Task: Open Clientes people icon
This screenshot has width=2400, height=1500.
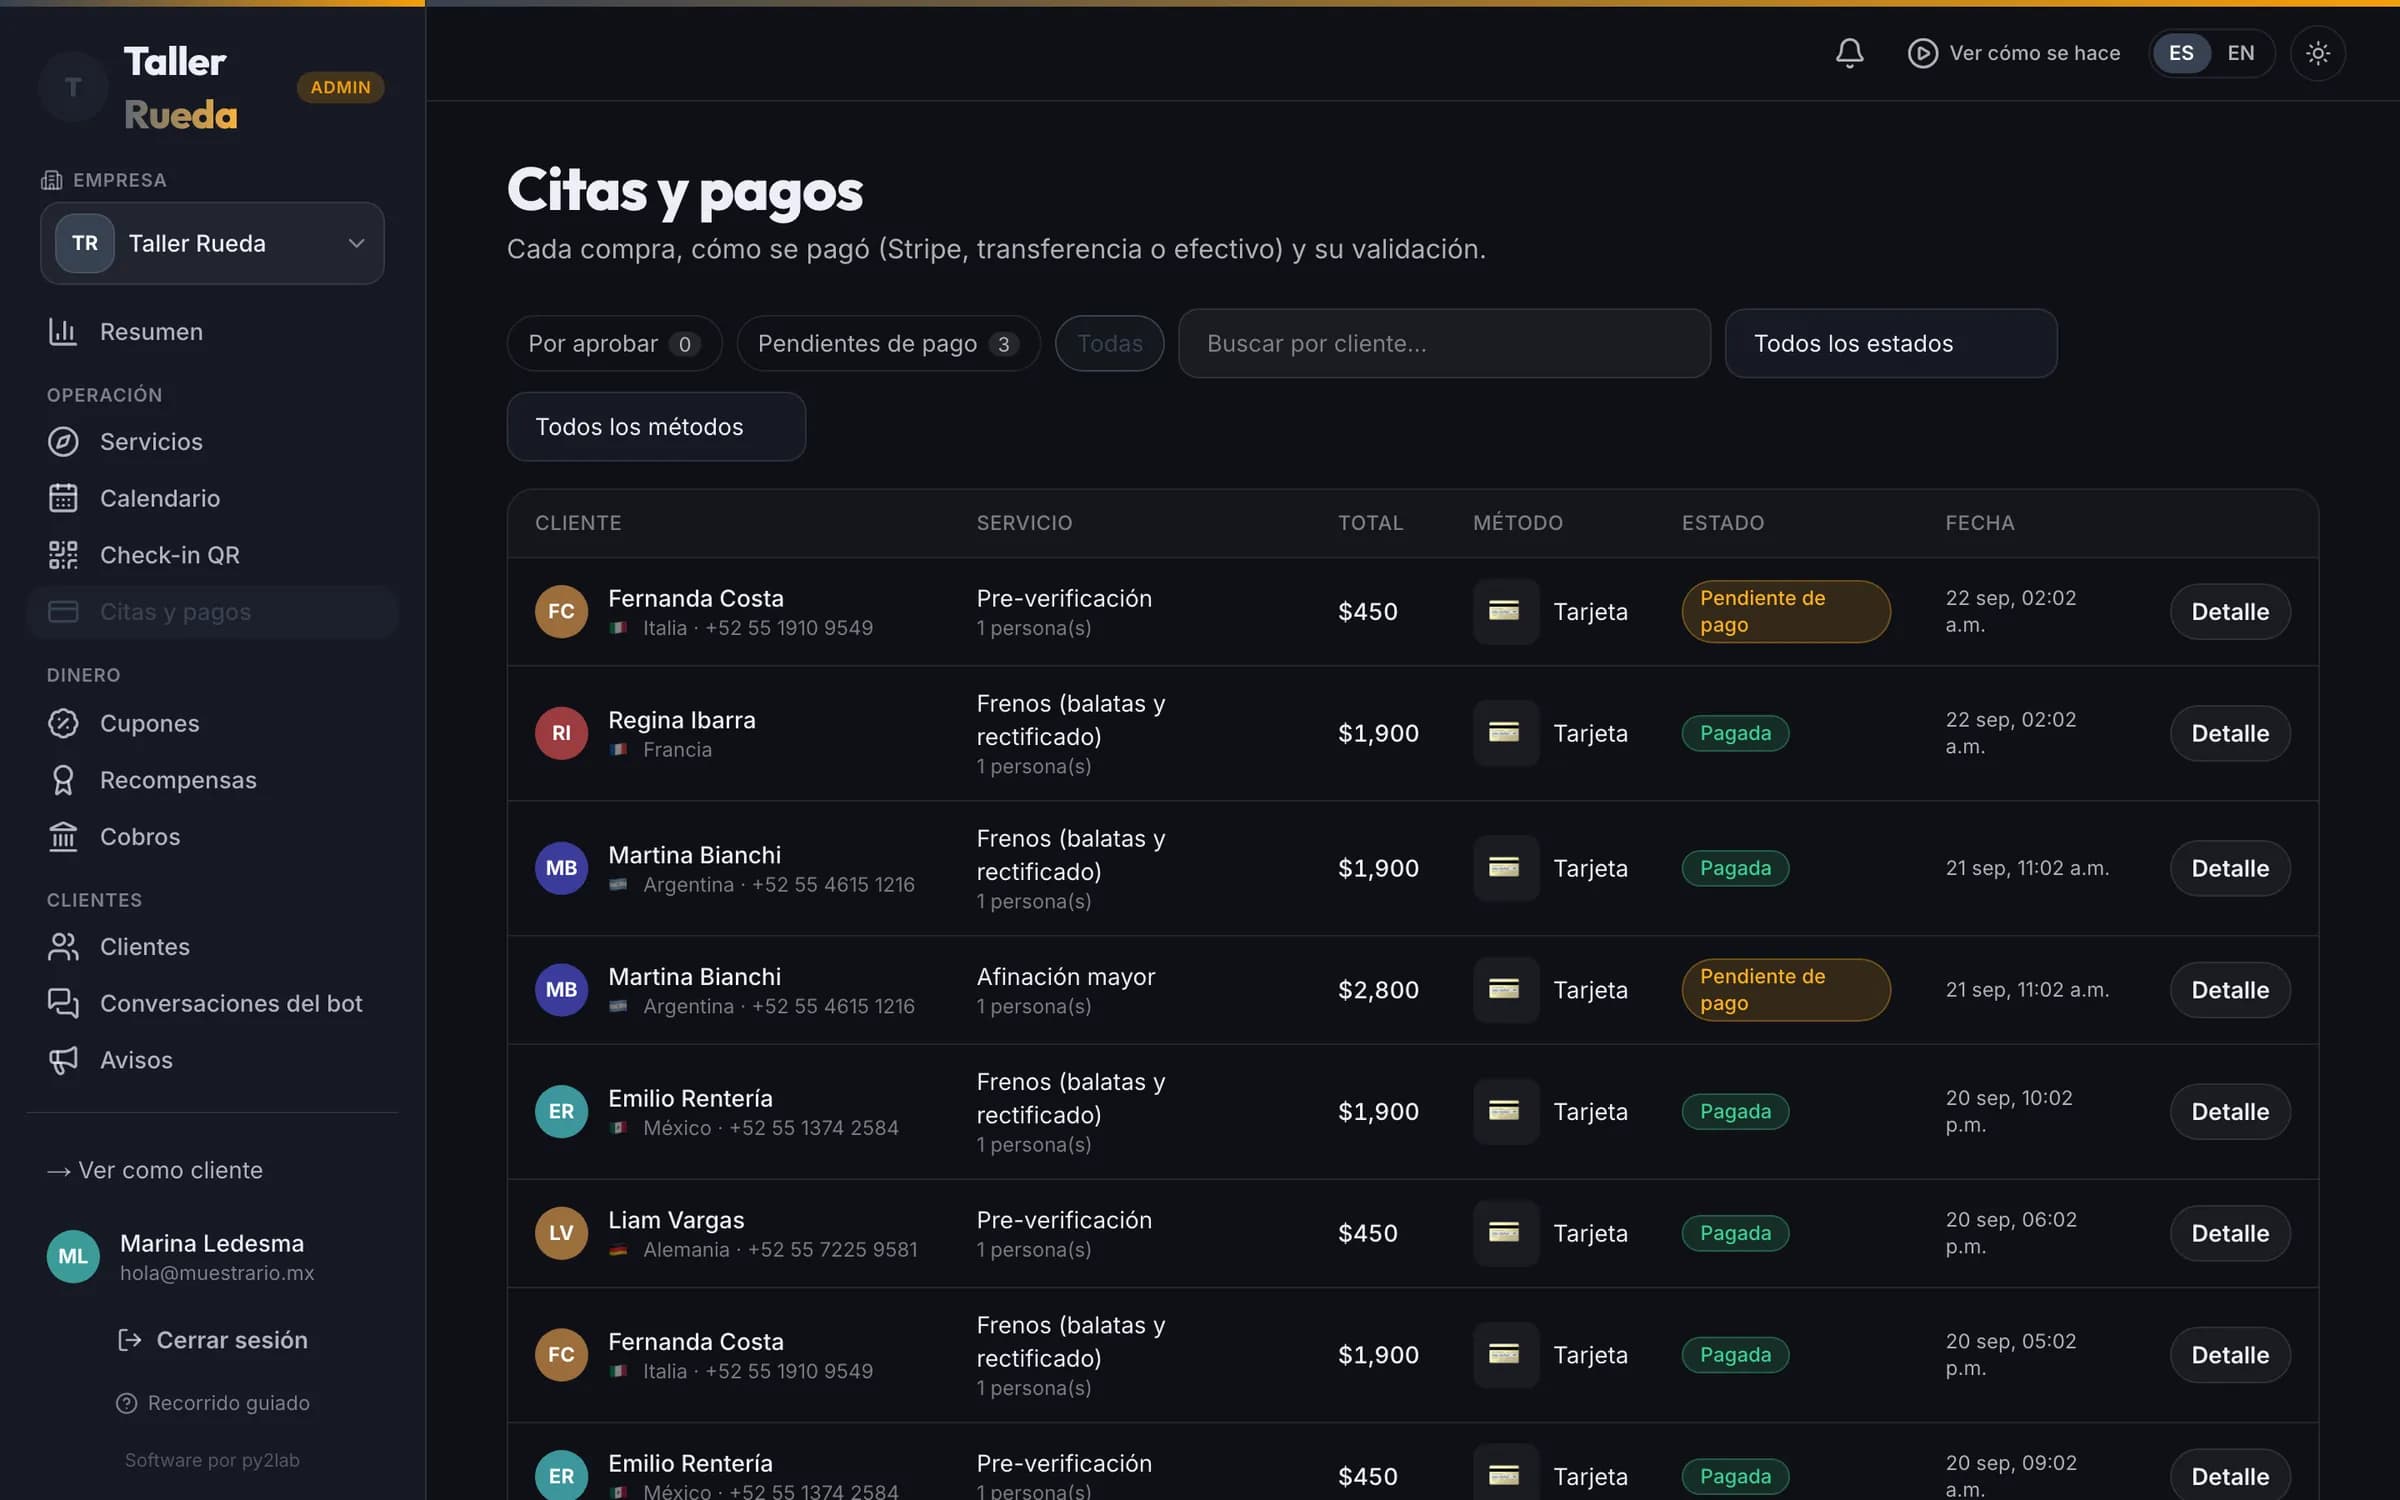Action: [x=63, y=947]
